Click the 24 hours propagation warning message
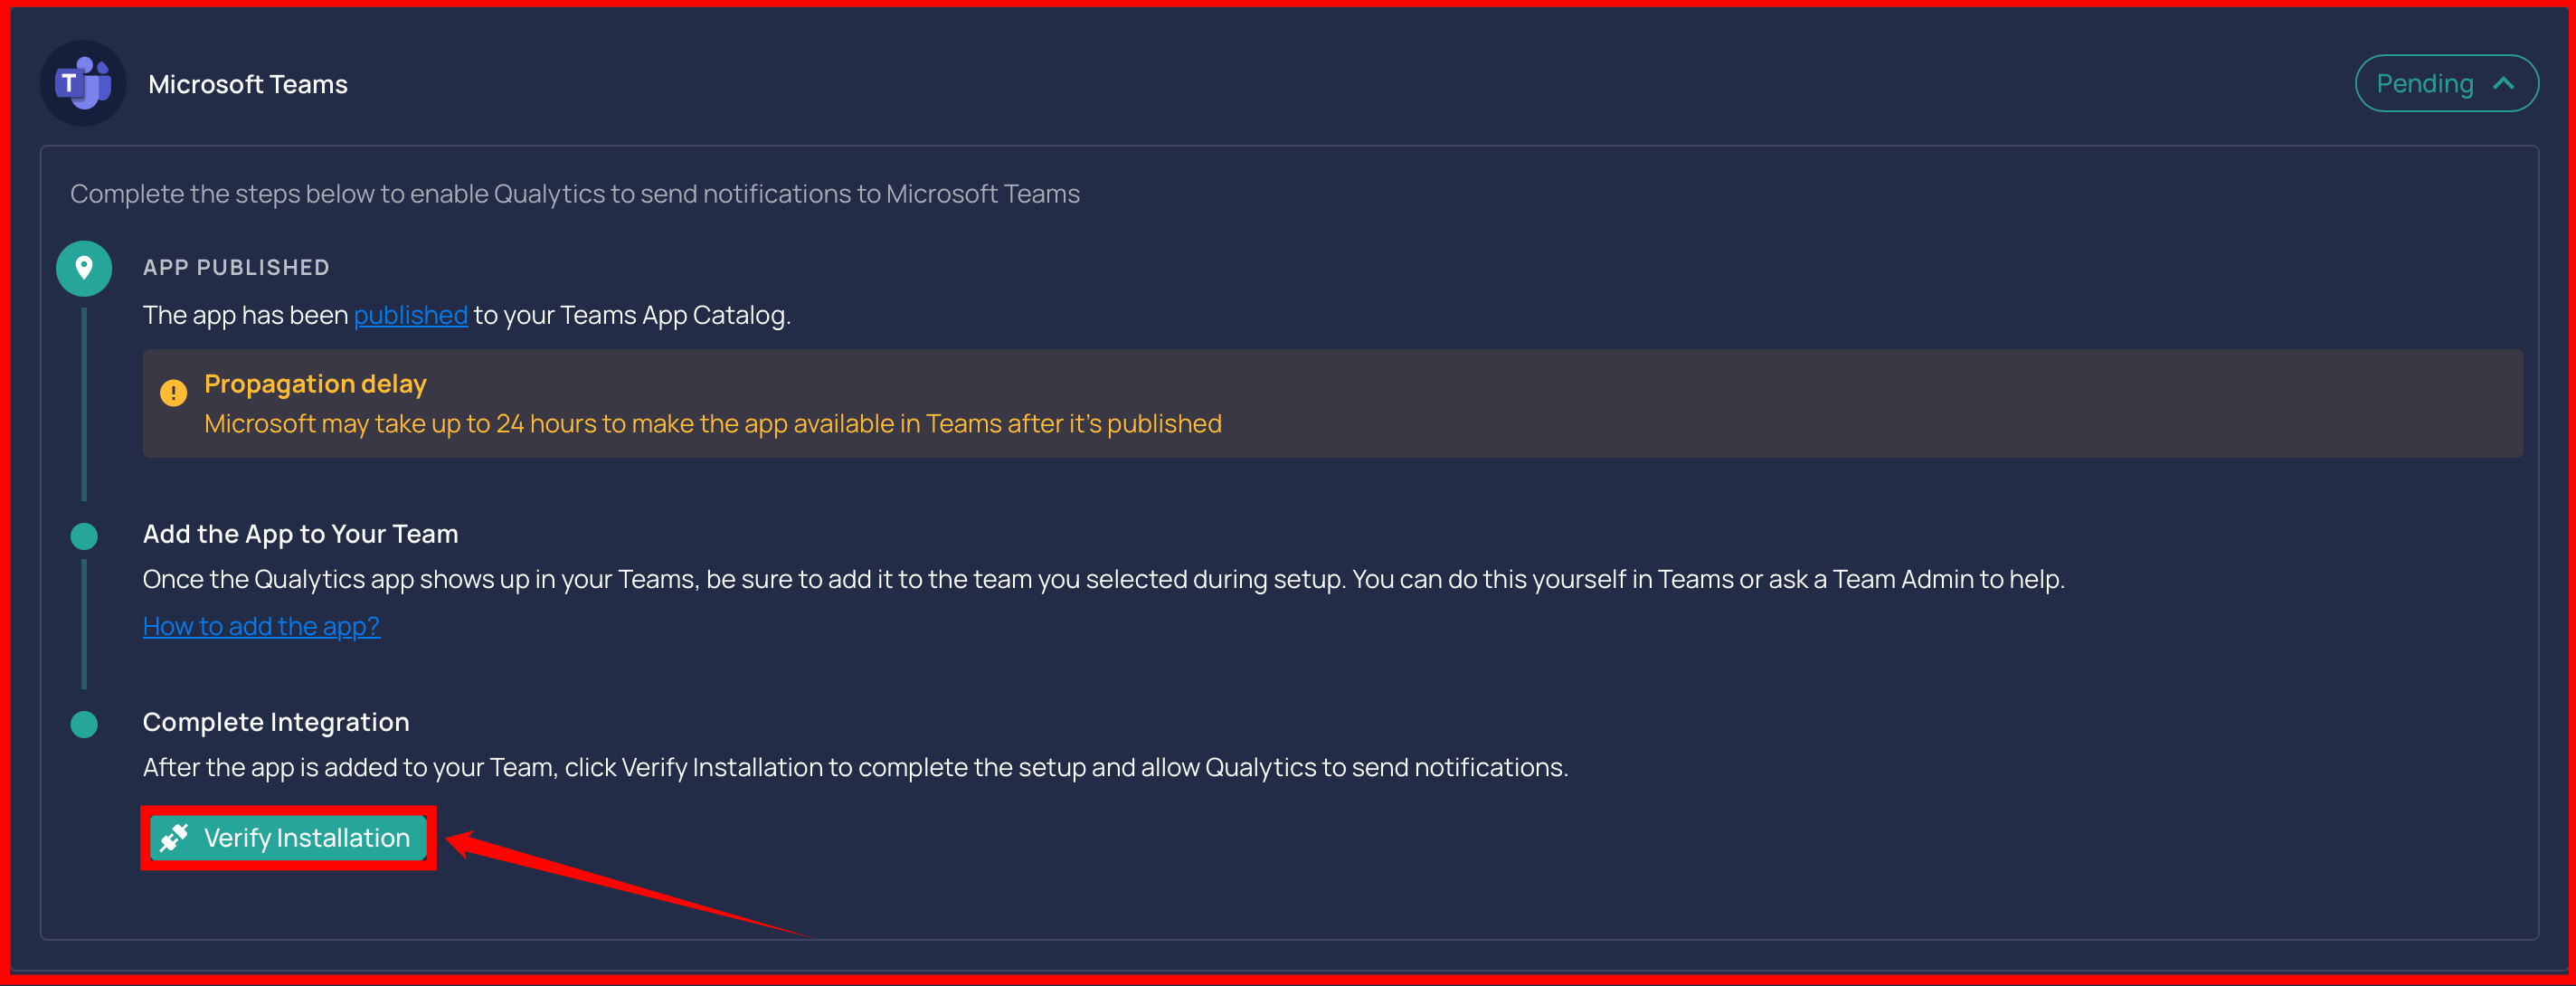Screen dimensions: 2576x986 pos(712,423)
